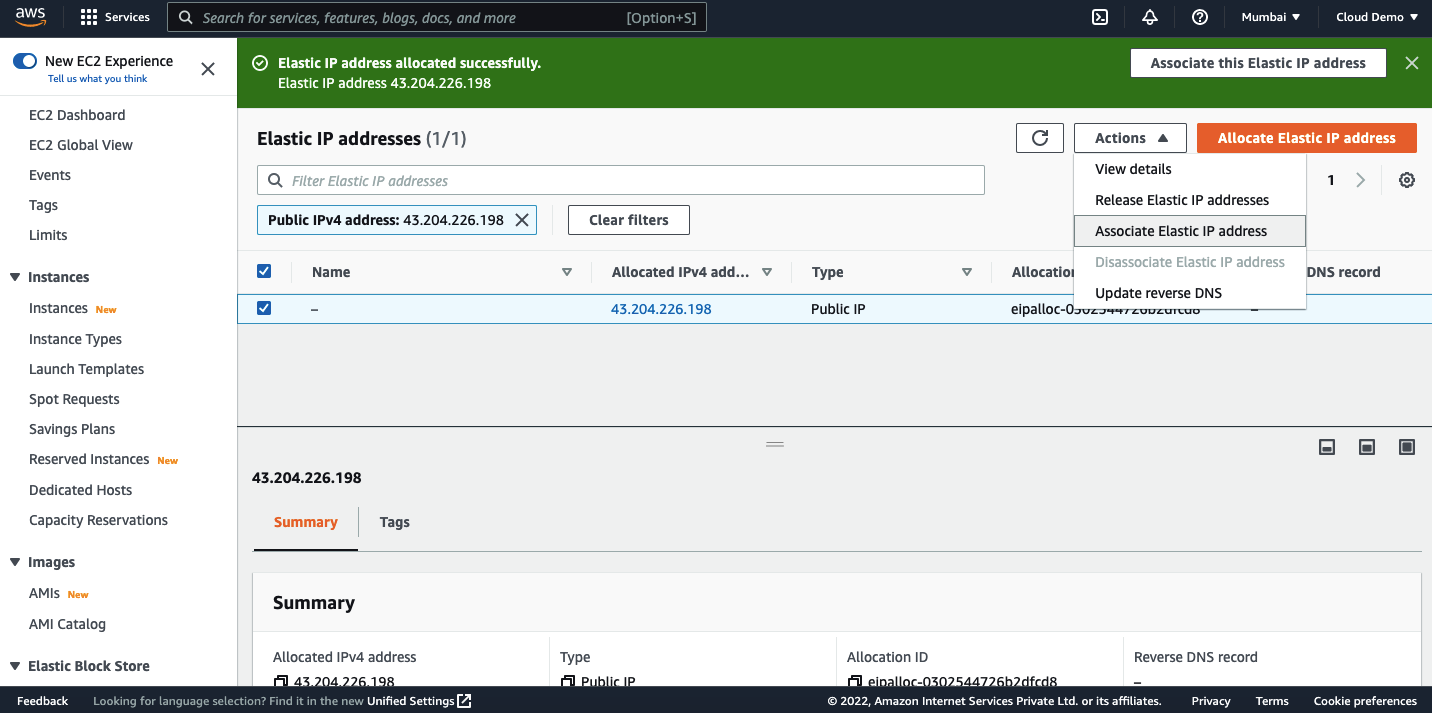Open Tell us what you think link
The width and height of the screenshot is (1432, 713).
[x=98, y=79]
